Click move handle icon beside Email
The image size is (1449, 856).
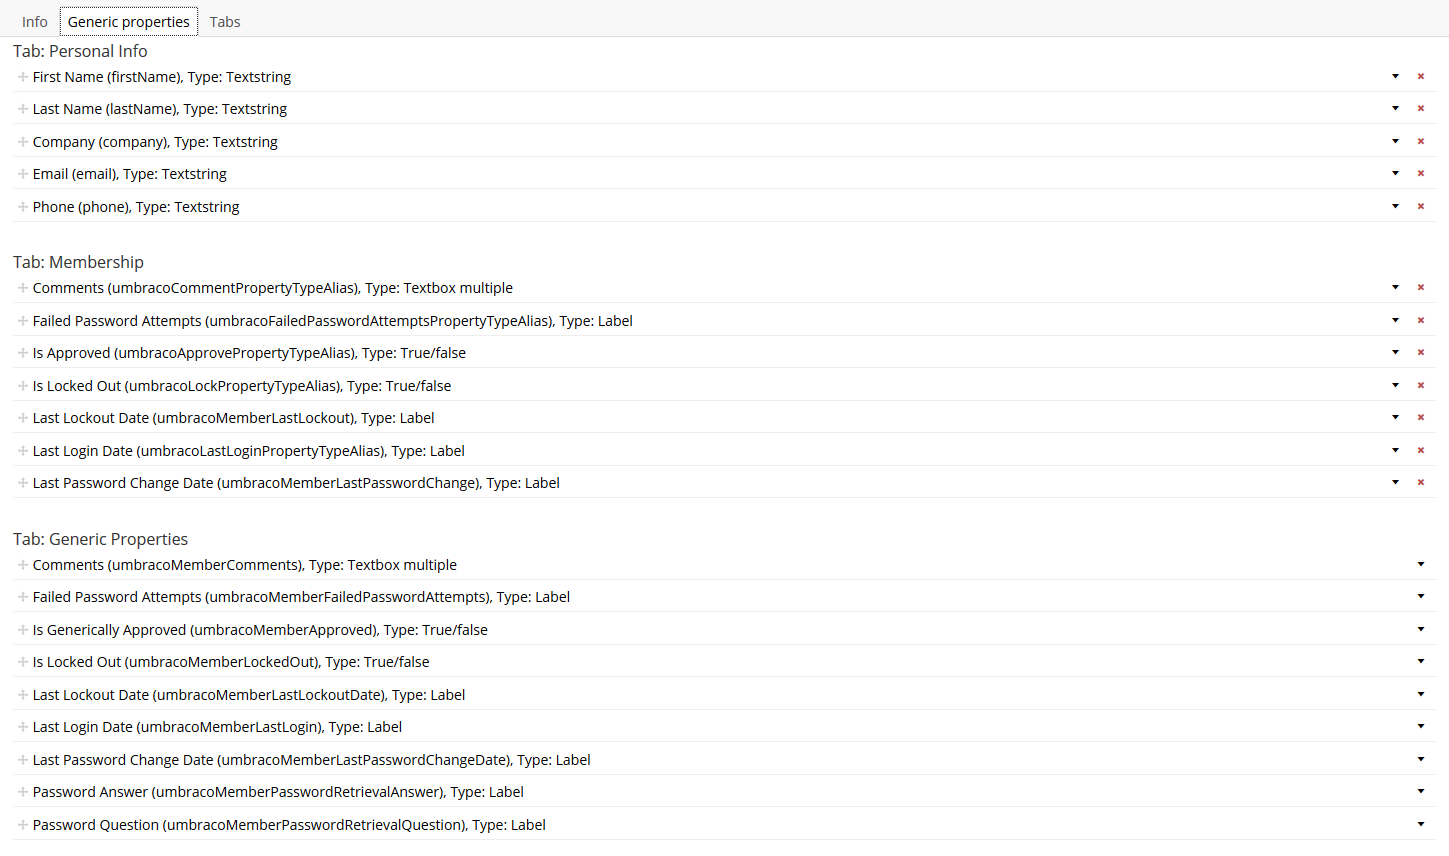tap(23, 173)
